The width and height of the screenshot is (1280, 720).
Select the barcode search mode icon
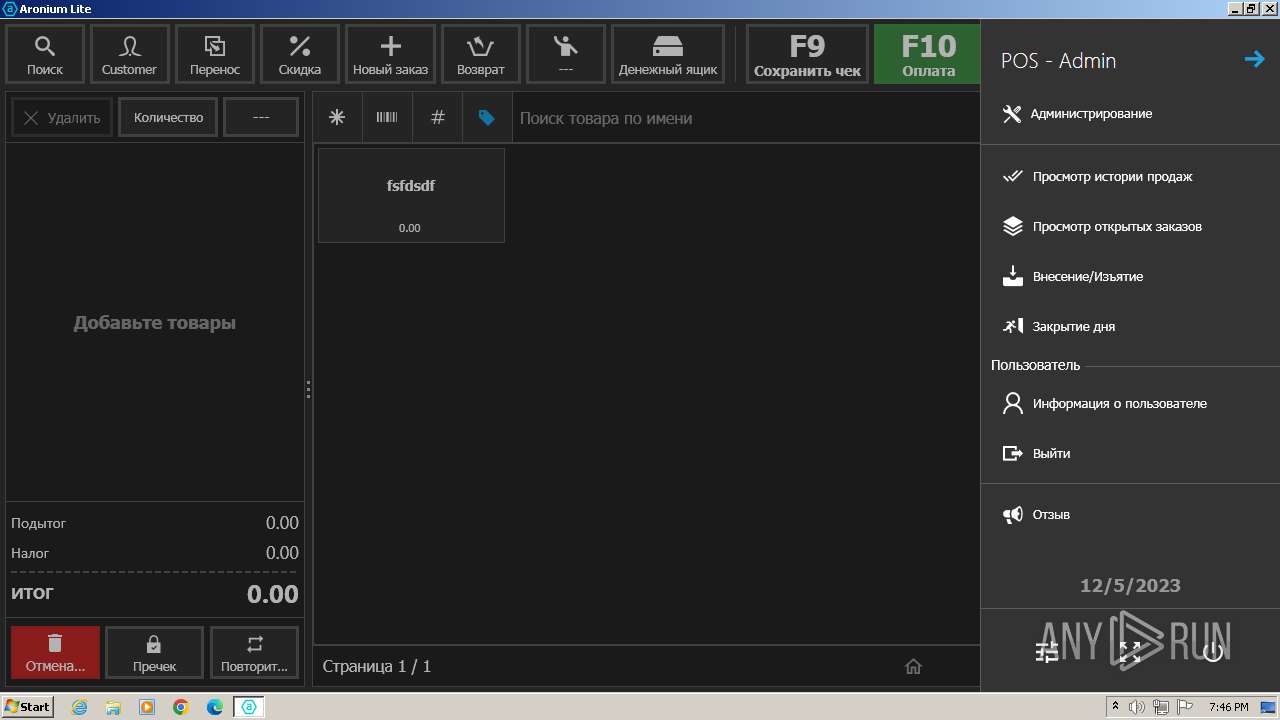(387, 118)
